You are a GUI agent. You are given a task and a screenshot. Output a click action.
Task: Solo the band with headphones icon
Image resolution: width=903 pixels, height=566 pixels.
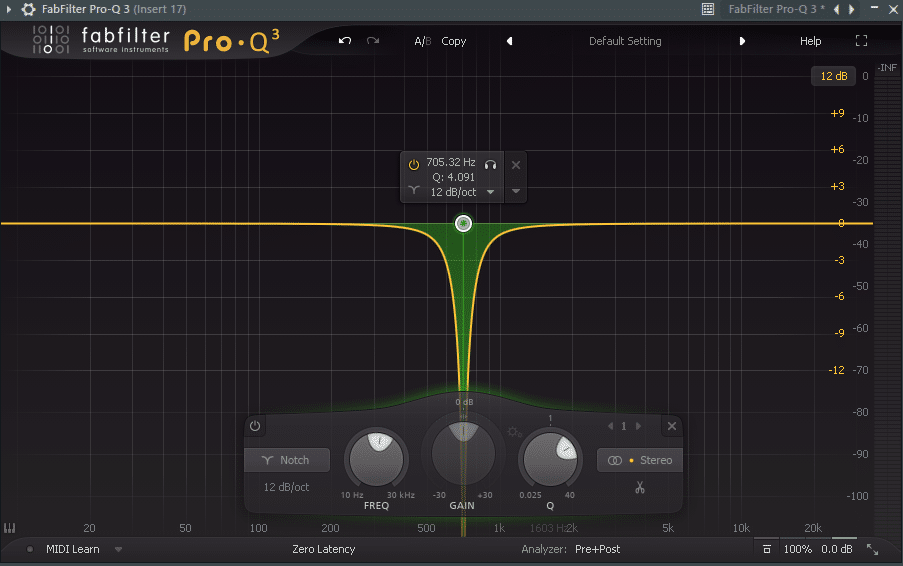click(x=491, y=165)
